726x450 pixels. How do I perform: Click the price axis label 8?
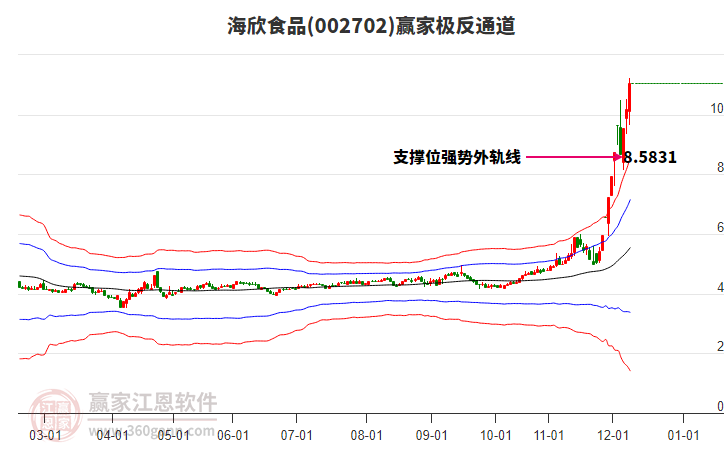pyautogui.click(x=720, y=168)
